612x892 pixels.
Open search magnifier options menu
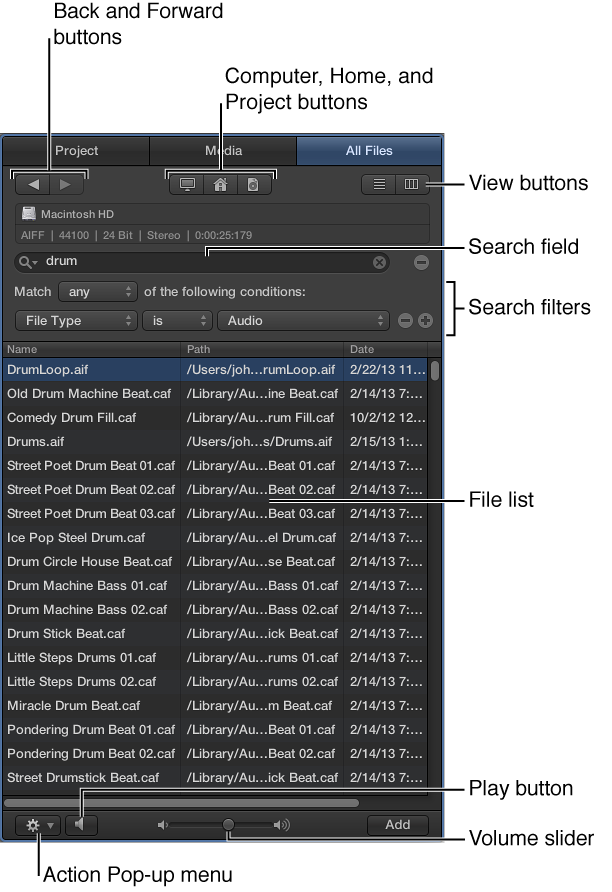click(x=27, y=262)
